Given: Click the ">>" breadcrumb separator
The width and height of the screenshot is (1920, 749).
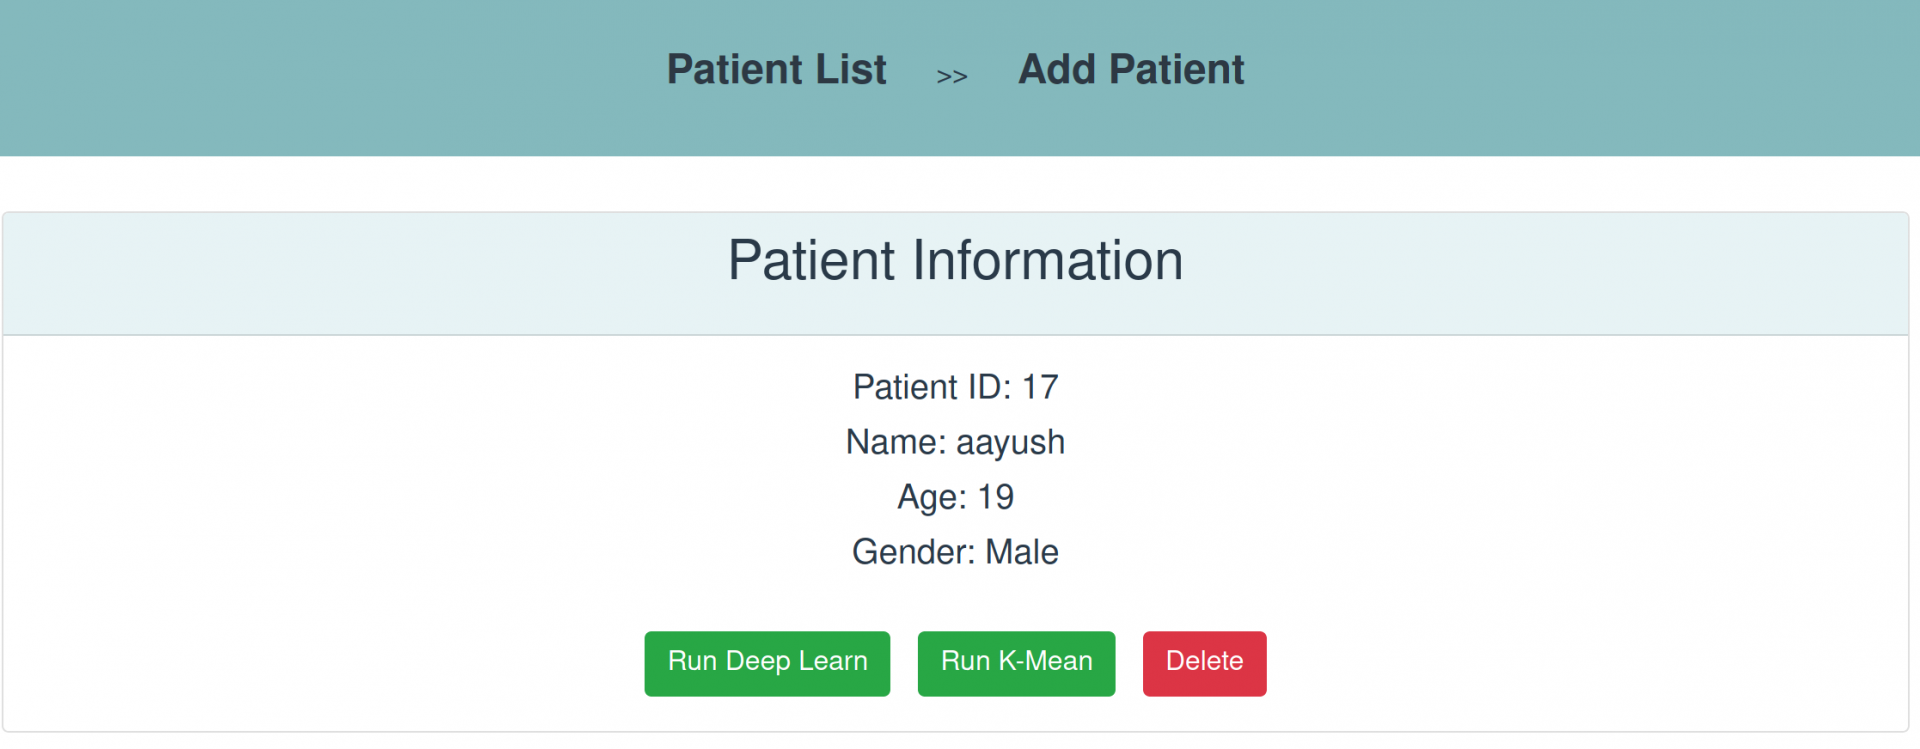Looking at the screenshot, I should pos(951,77).
